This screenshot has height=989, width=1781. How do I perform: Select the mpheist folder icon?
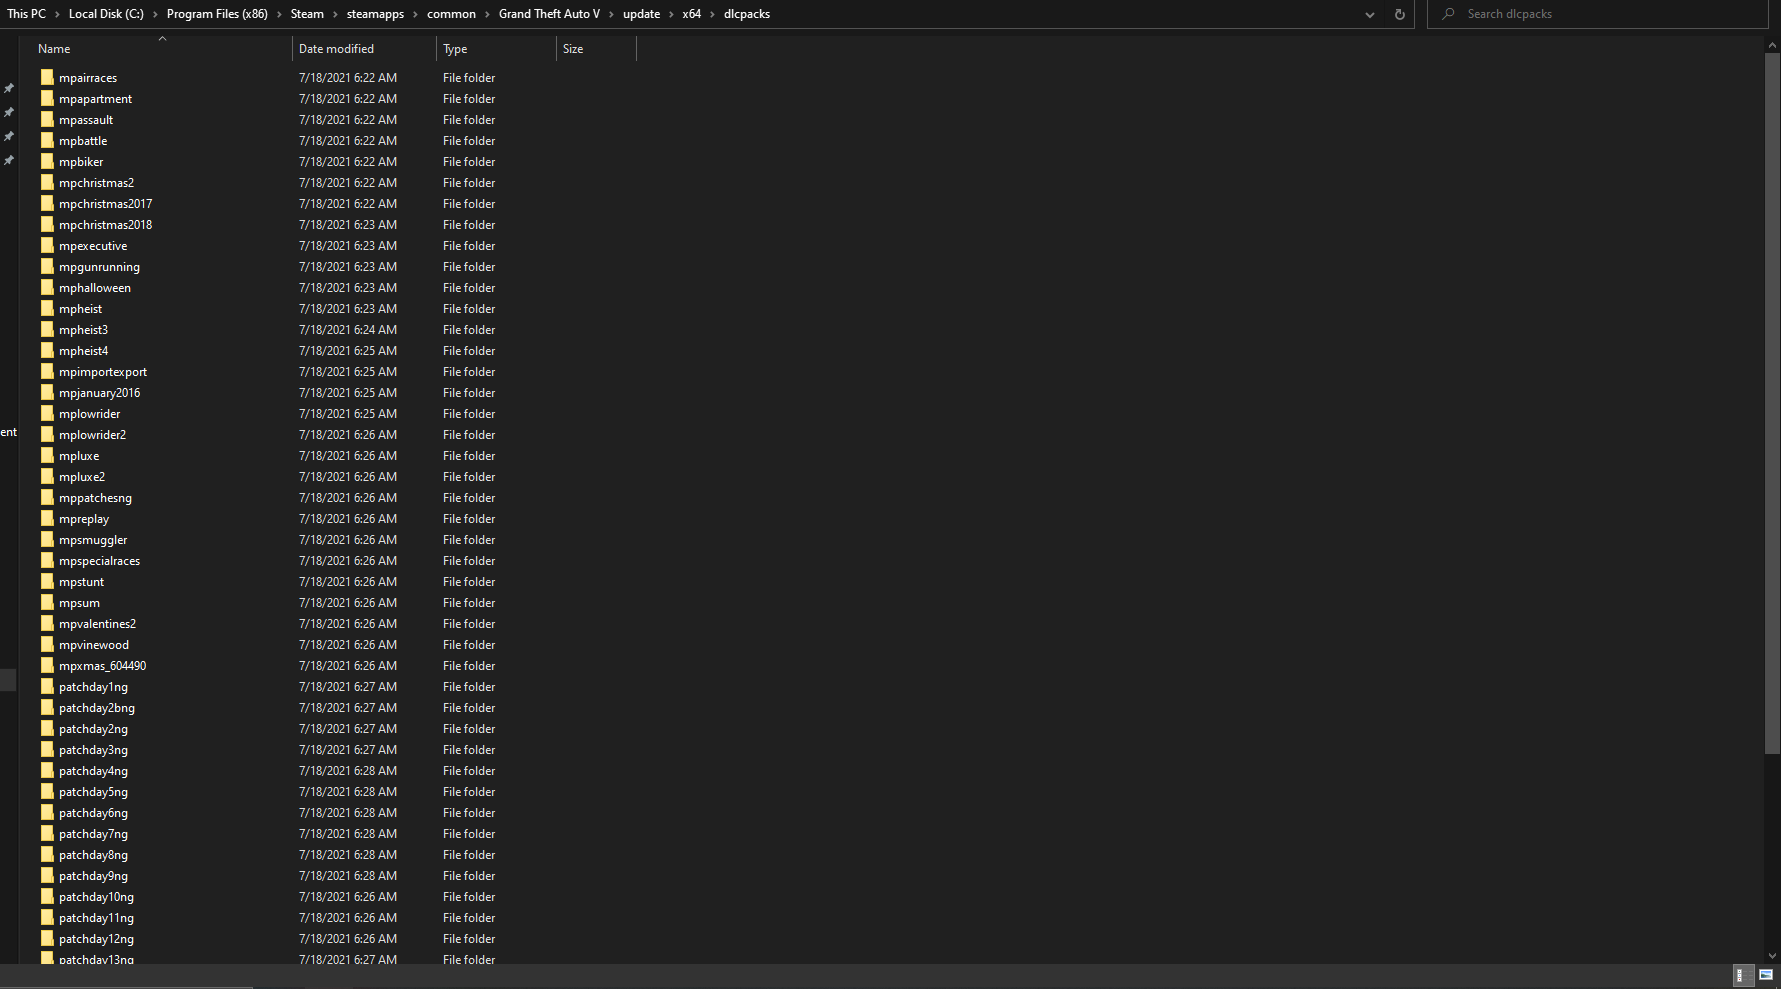pos(47,308)
